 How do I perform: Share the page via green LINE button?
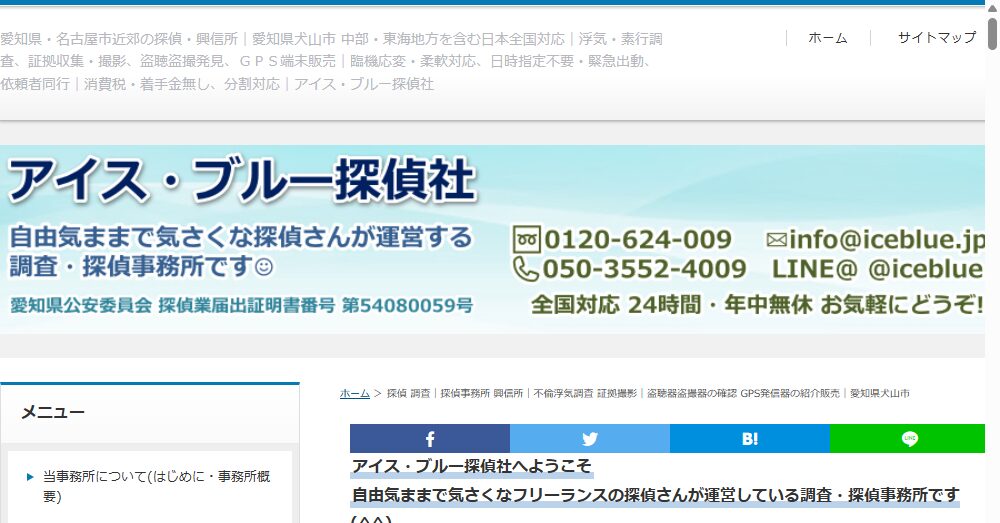tap(908, 439)
